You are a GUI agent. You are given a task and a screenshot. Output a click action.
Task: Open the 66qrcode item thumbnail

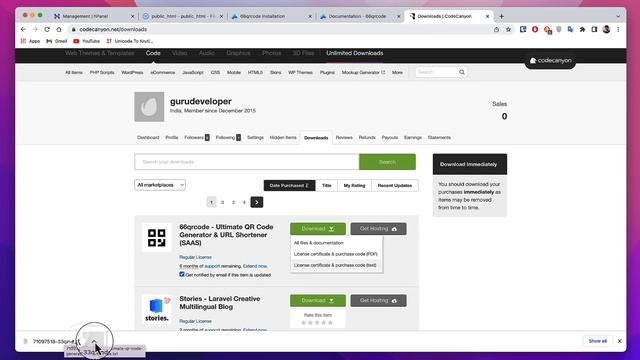pos(157,238)
